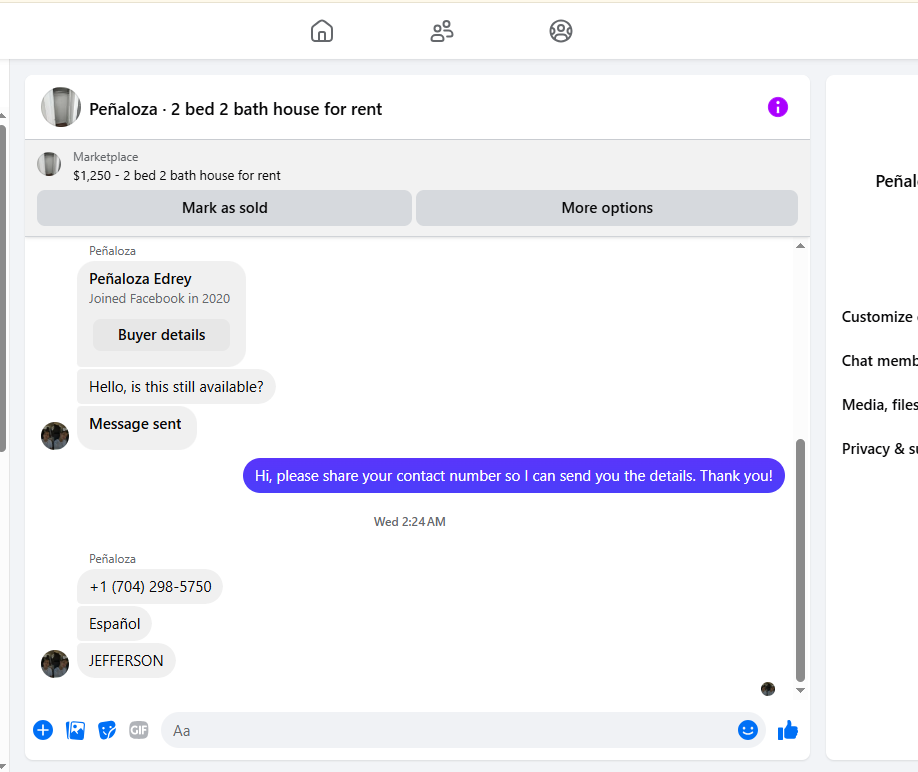Viewport: 918px width, 772px height.
Task: Click the chat scrollbar up arrow
Action: [x=800, y=246]
